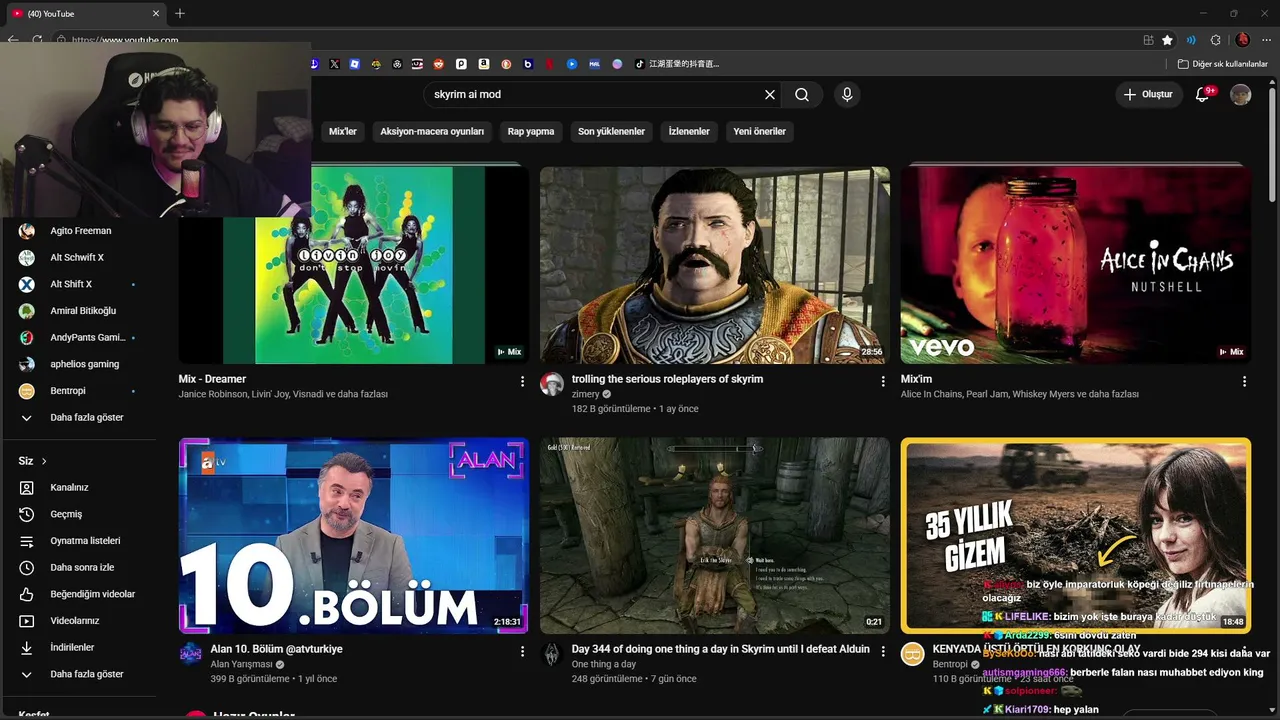This screenshot has height=720, width=1280.
Task: Select the Aksiyon-macera oyunları chip
Action: (x=432, y=131)
